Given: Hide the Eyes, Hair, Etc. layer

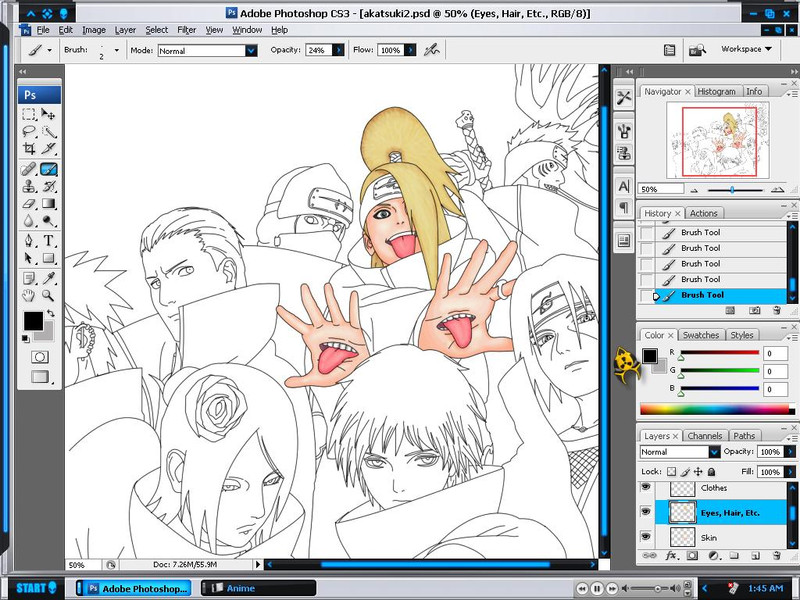Looking at the screenshot, I should tap(645, 512).
